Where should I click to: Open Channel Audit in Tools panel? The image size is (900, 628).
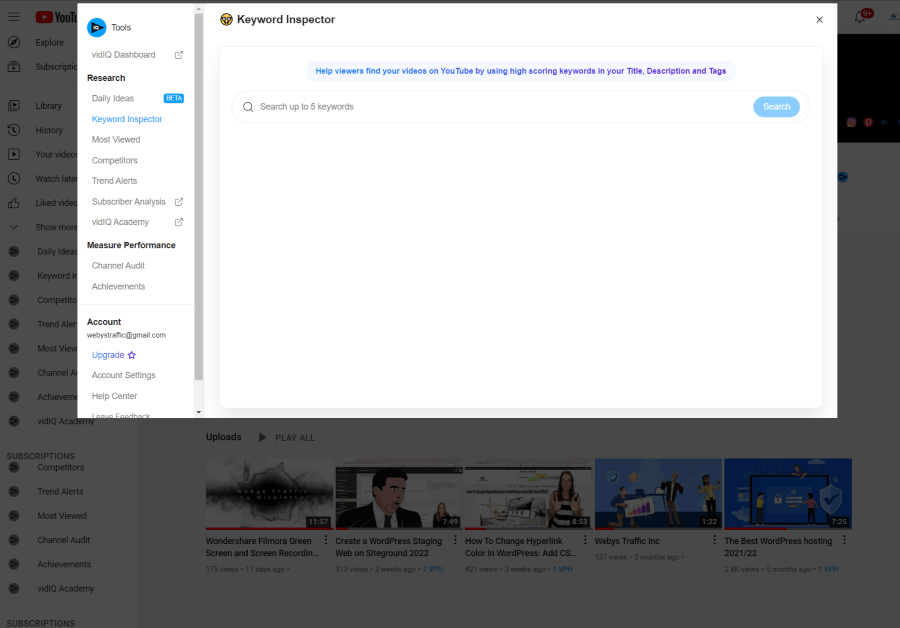pyautogui.click(x=118, y=266)
